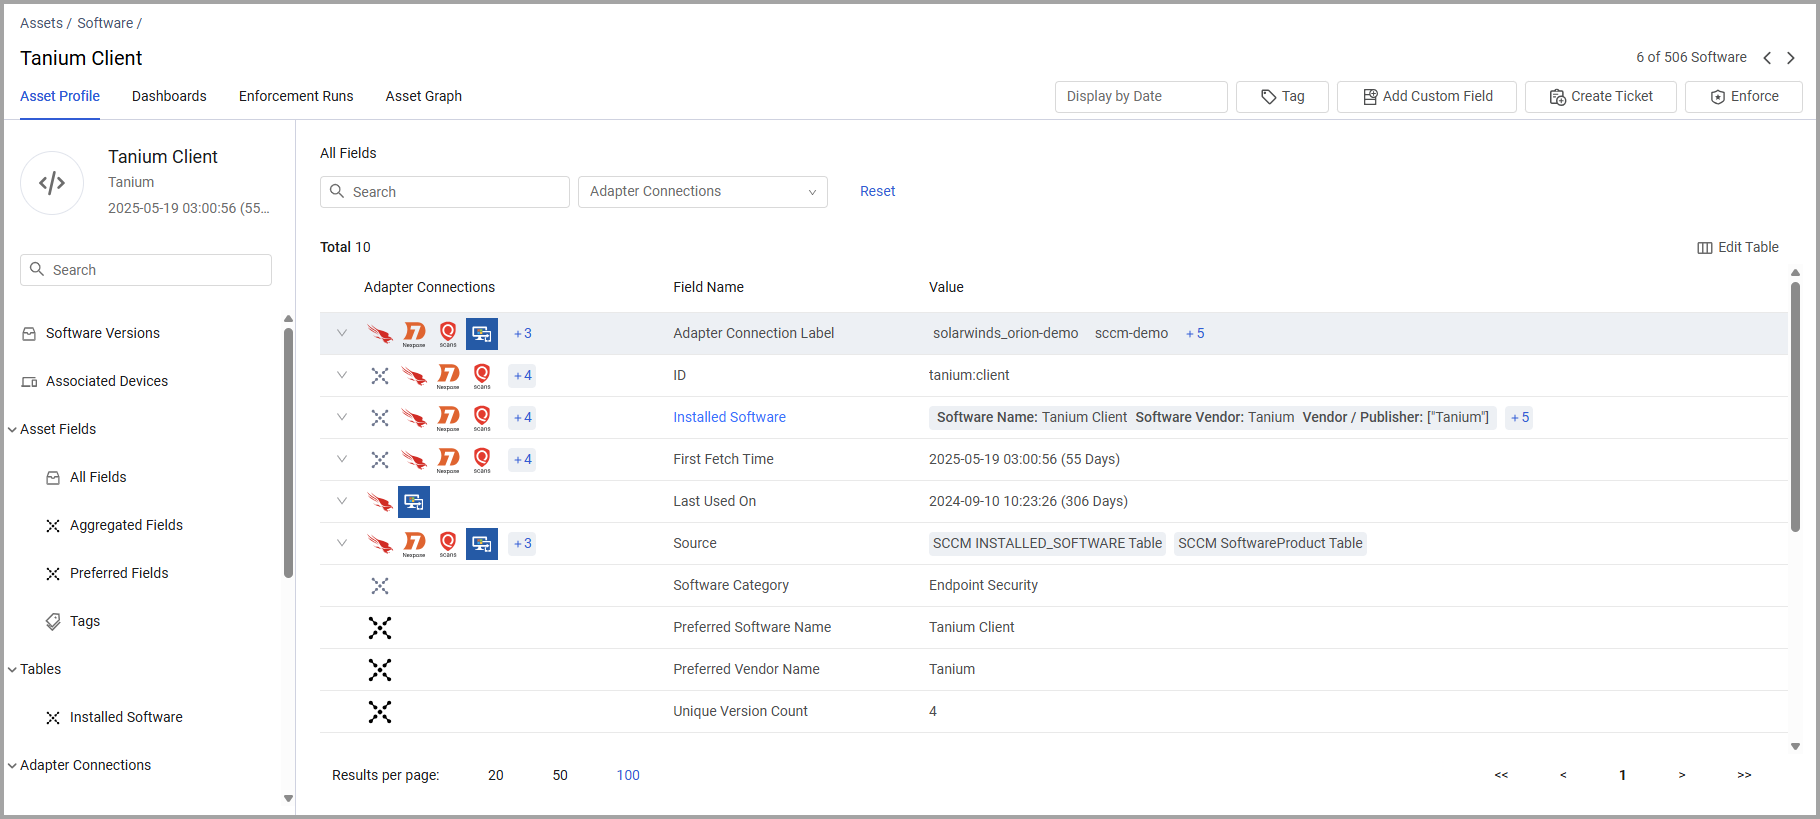Collapse the Adapter Connections sidebar section
Screen dimensions: 1820x819
[x=12, y=766]
